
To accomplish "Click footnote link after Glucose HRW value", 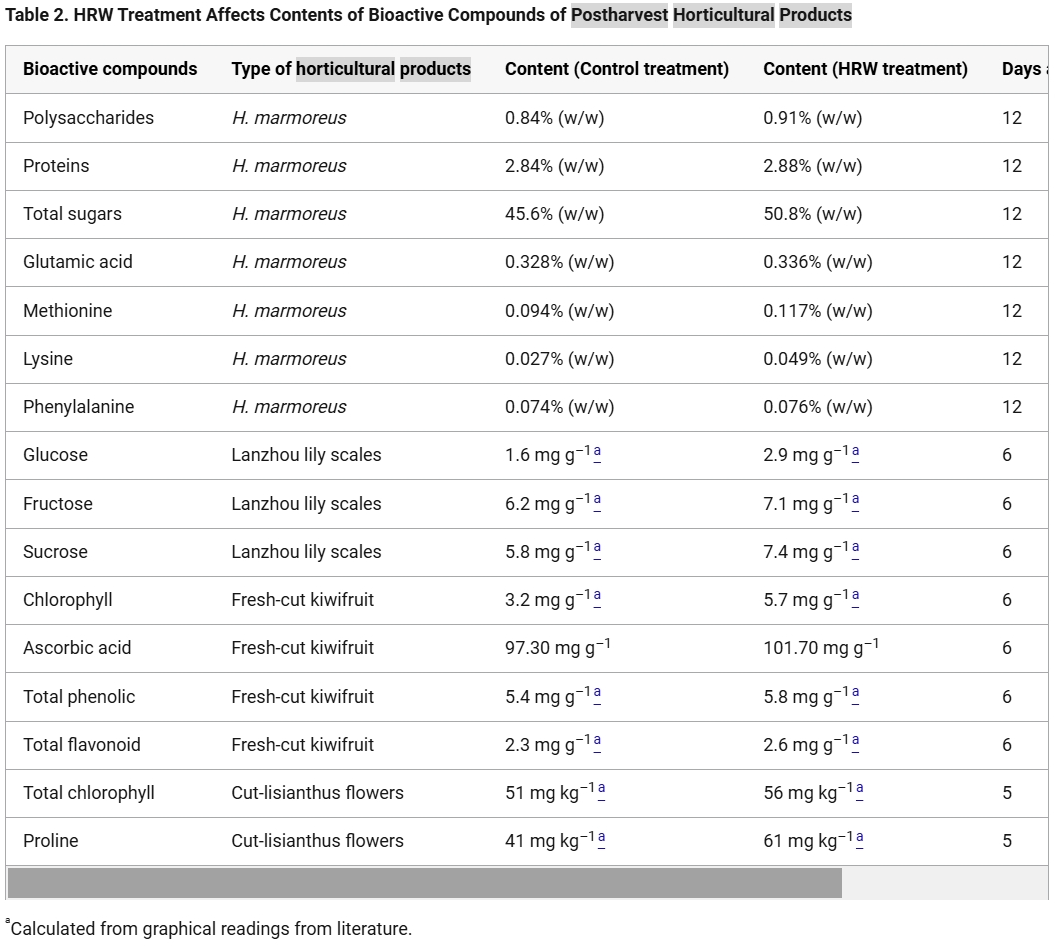I will [x=855, y=452].
